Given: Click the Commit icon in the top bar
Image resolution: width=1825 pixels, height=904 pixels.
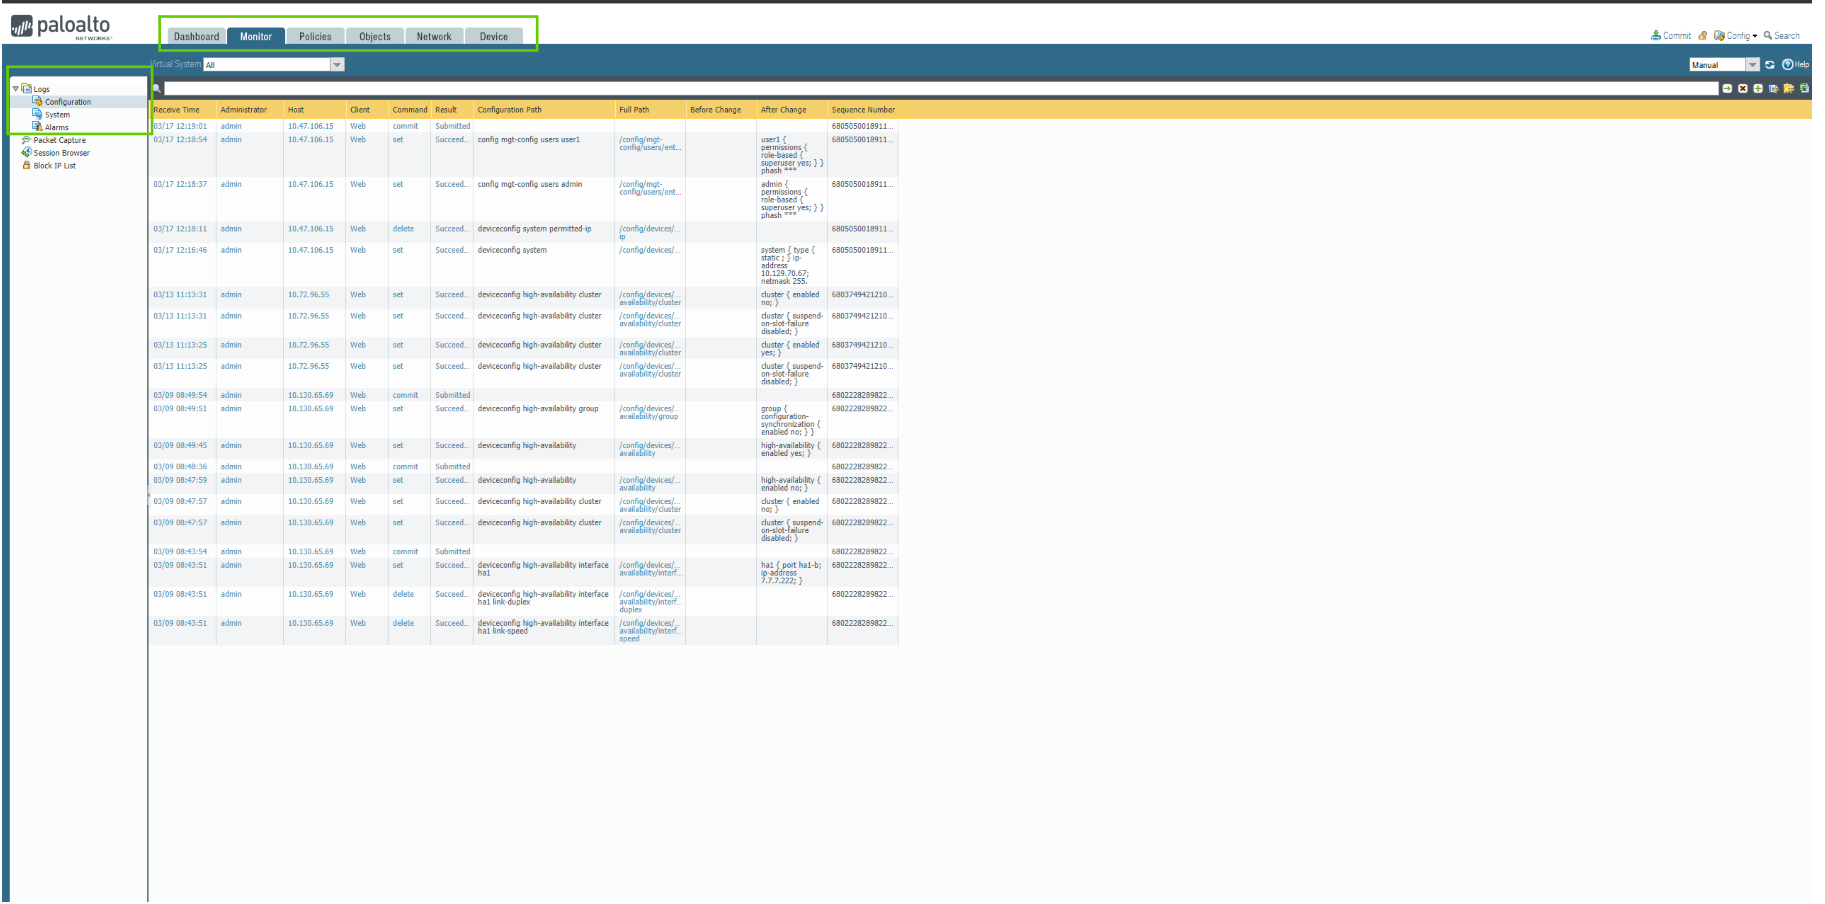Looking at the screenshot, I should coord(1656,36).
